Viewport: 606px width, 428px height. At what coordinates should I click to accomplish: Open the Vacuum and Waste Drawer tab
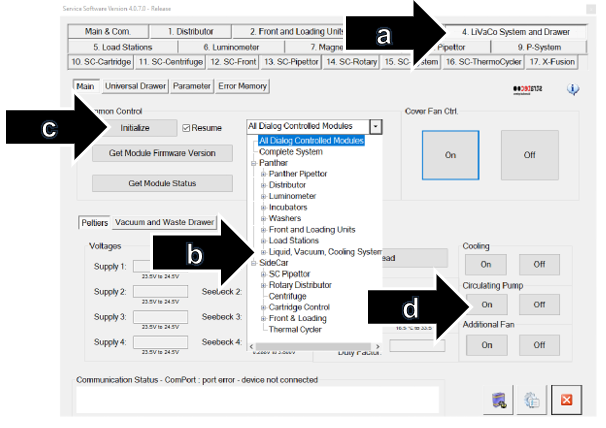coord(164,222)
